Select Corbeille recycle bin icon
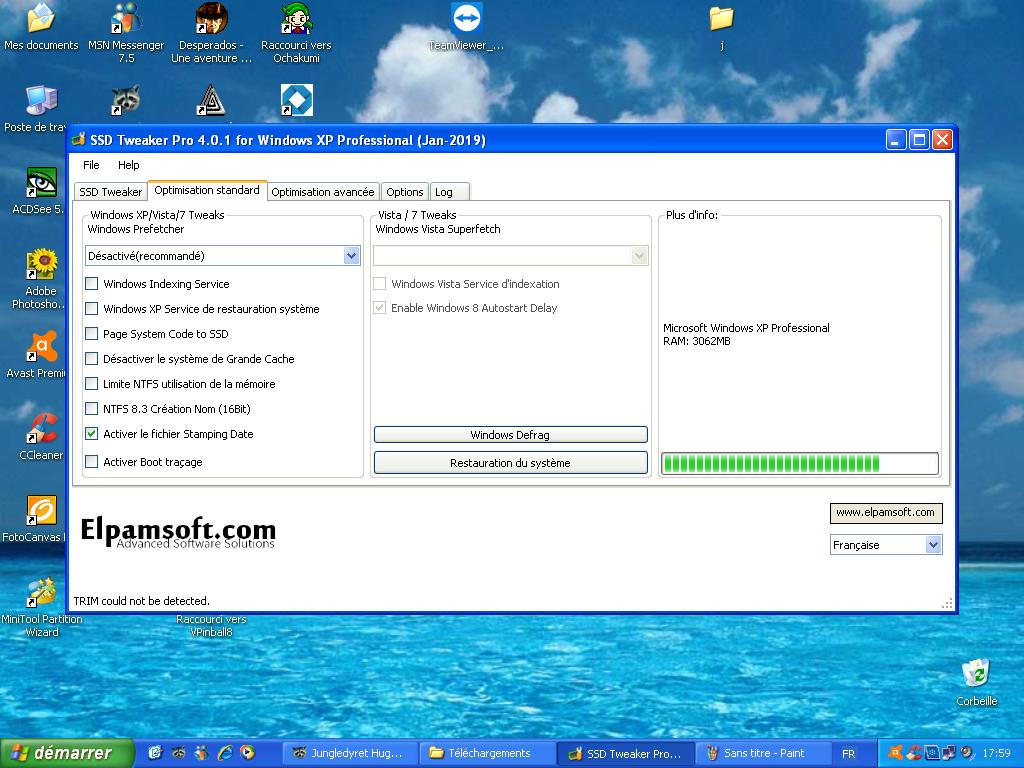This screenshot has width=1024, height=768. pos(976,674)
